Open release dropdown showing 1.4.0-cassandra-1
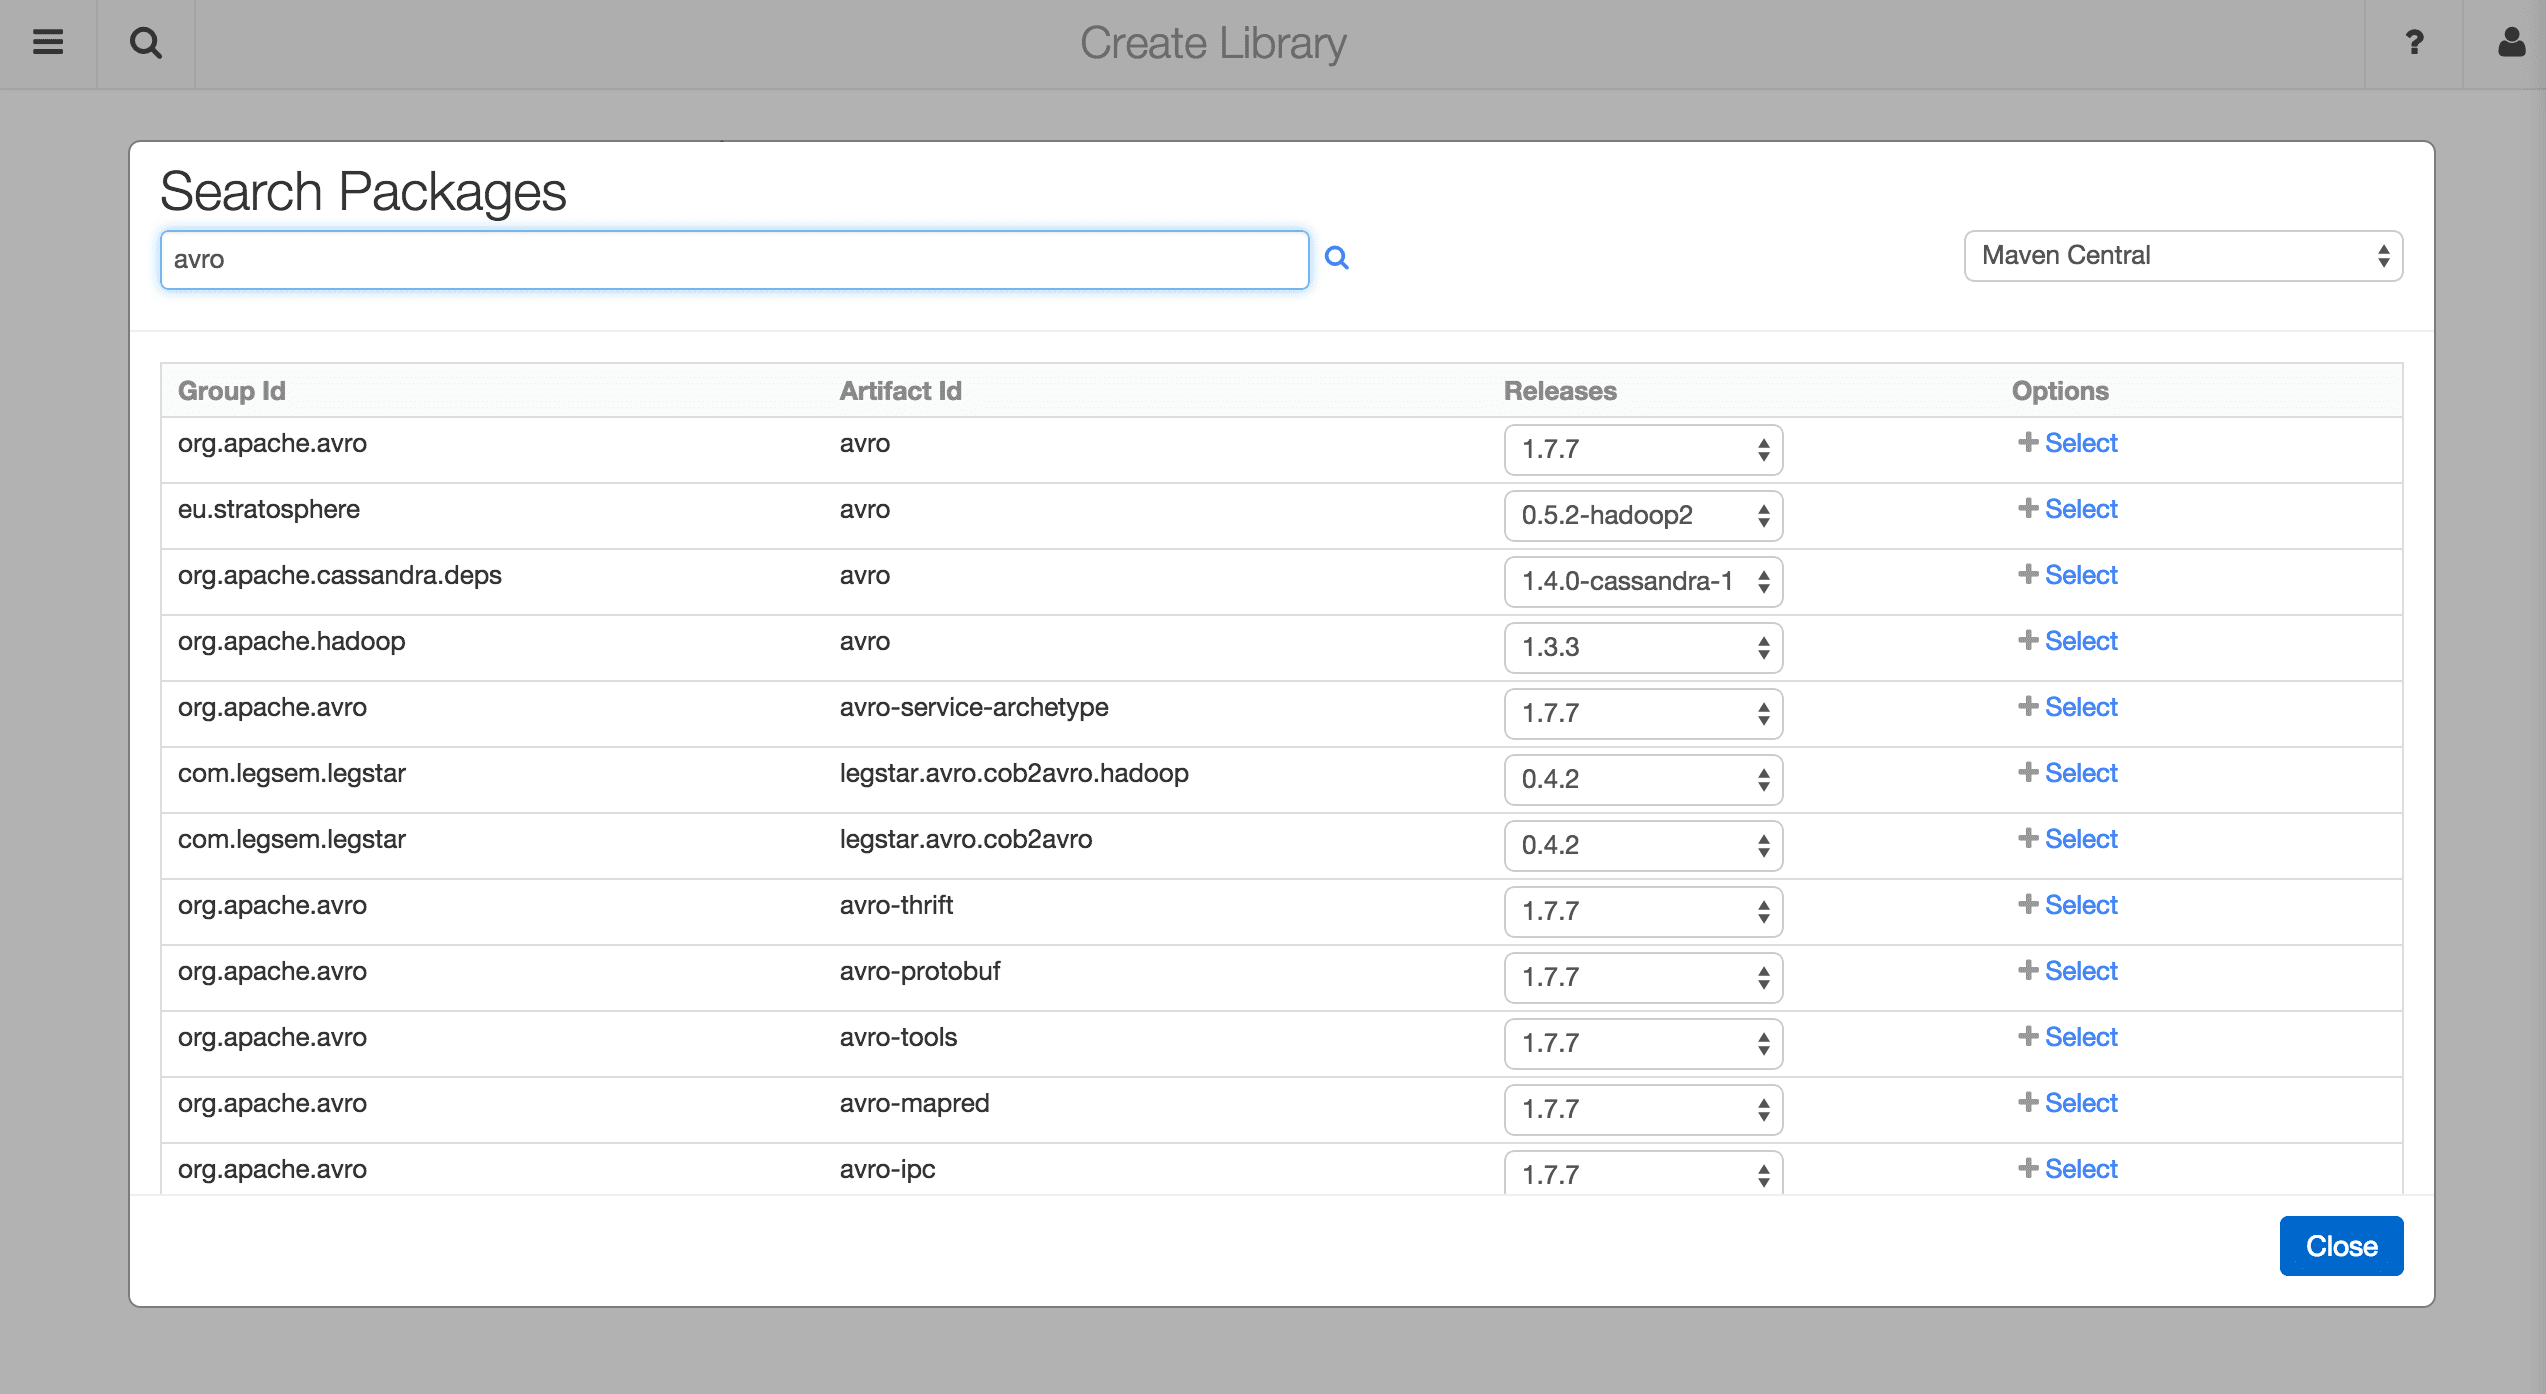The image size is (2546, 1394). pyautogui.click(x=1643, y=582)
